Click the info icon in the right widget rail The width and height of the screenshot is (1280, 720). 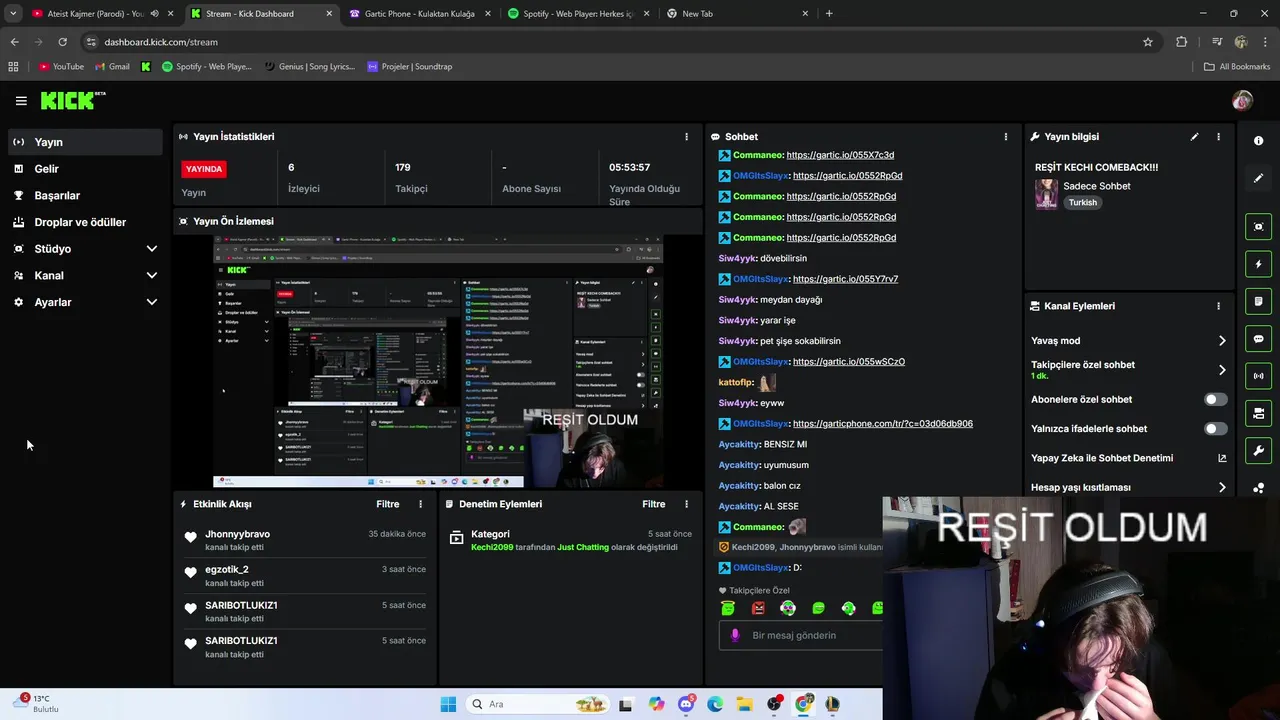coord(1258,141)
